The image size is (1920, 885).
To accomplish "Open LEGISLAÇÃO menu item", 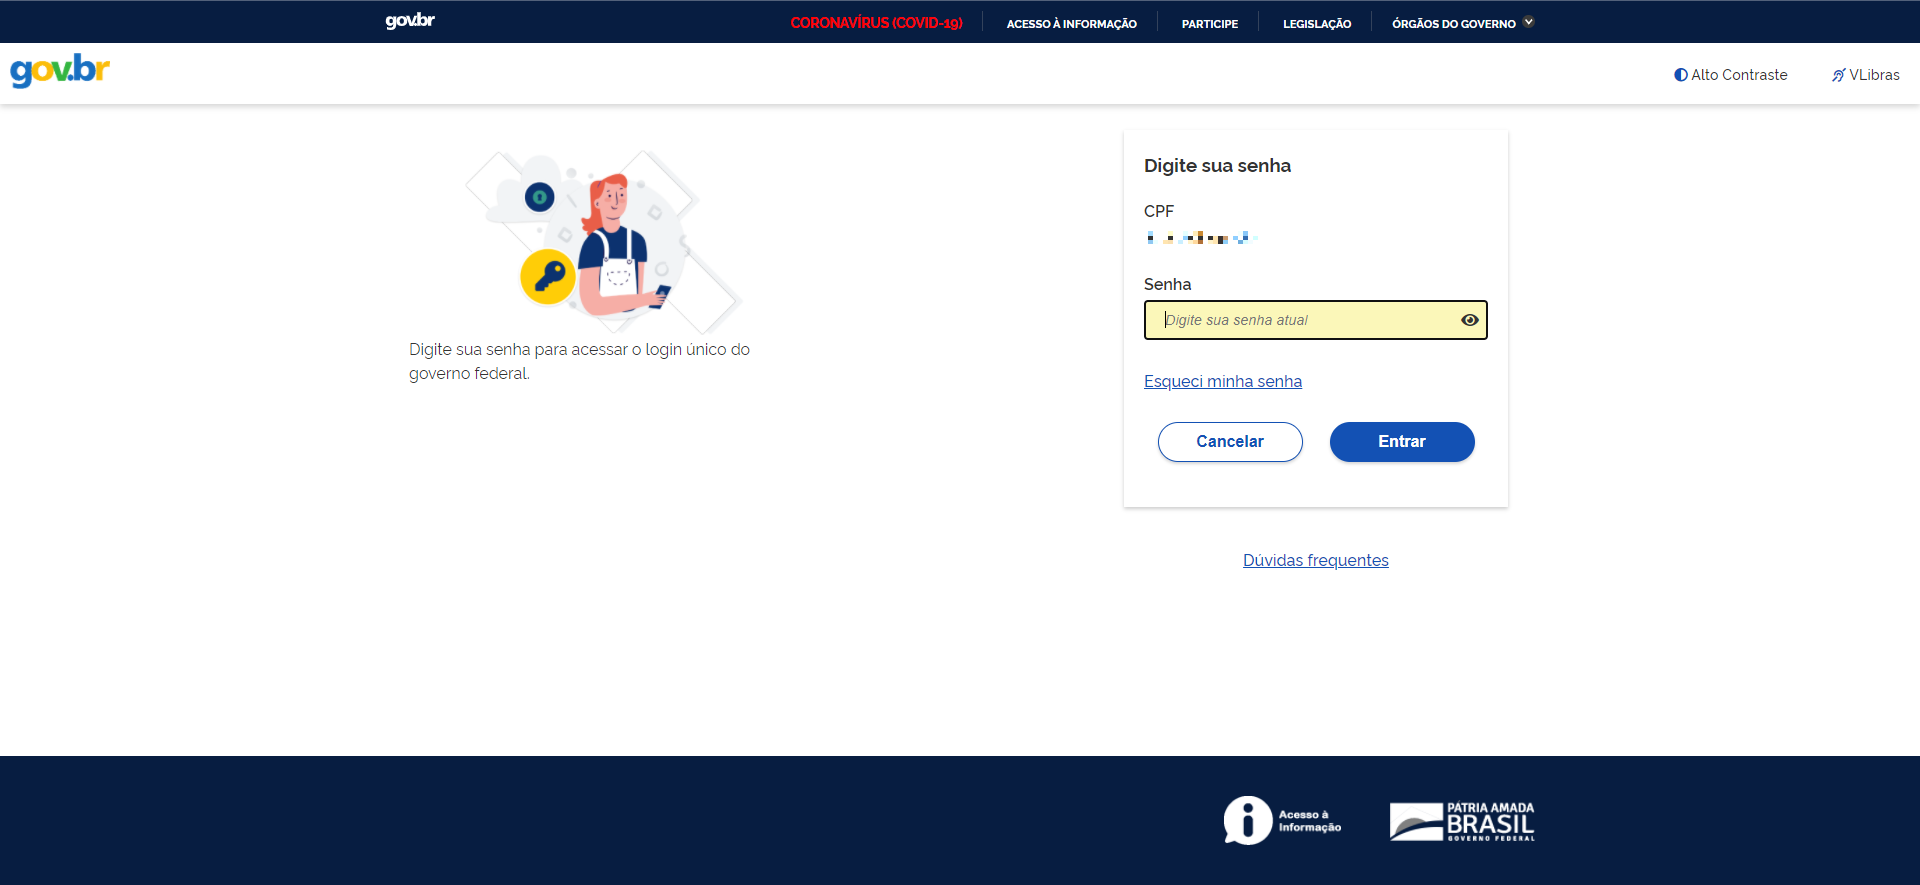I will click(x=1316, y=23).
